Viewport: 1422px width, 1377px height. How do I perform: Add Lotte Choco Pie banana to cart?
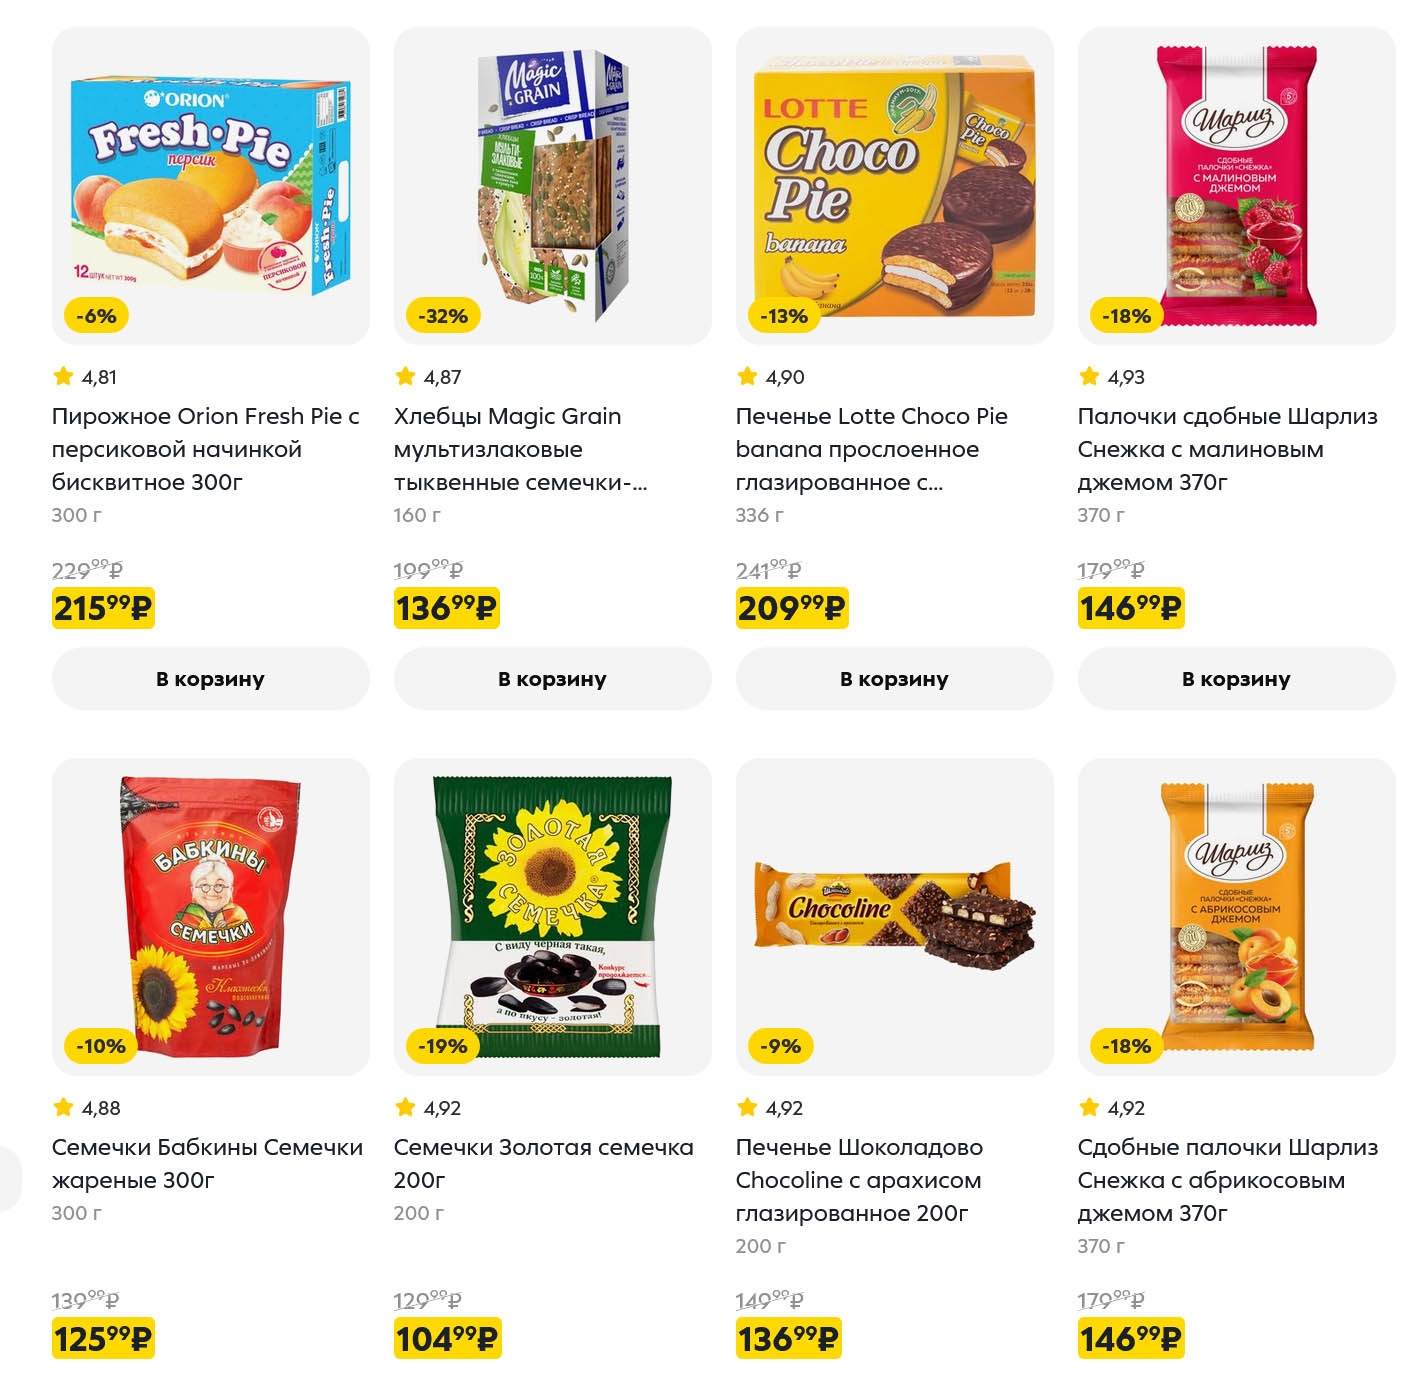tap(894, 679)
